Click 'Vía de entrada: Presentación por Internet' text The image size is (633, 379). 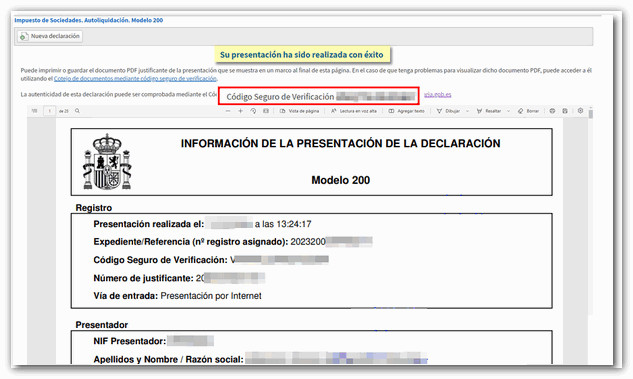coord(177,296)
